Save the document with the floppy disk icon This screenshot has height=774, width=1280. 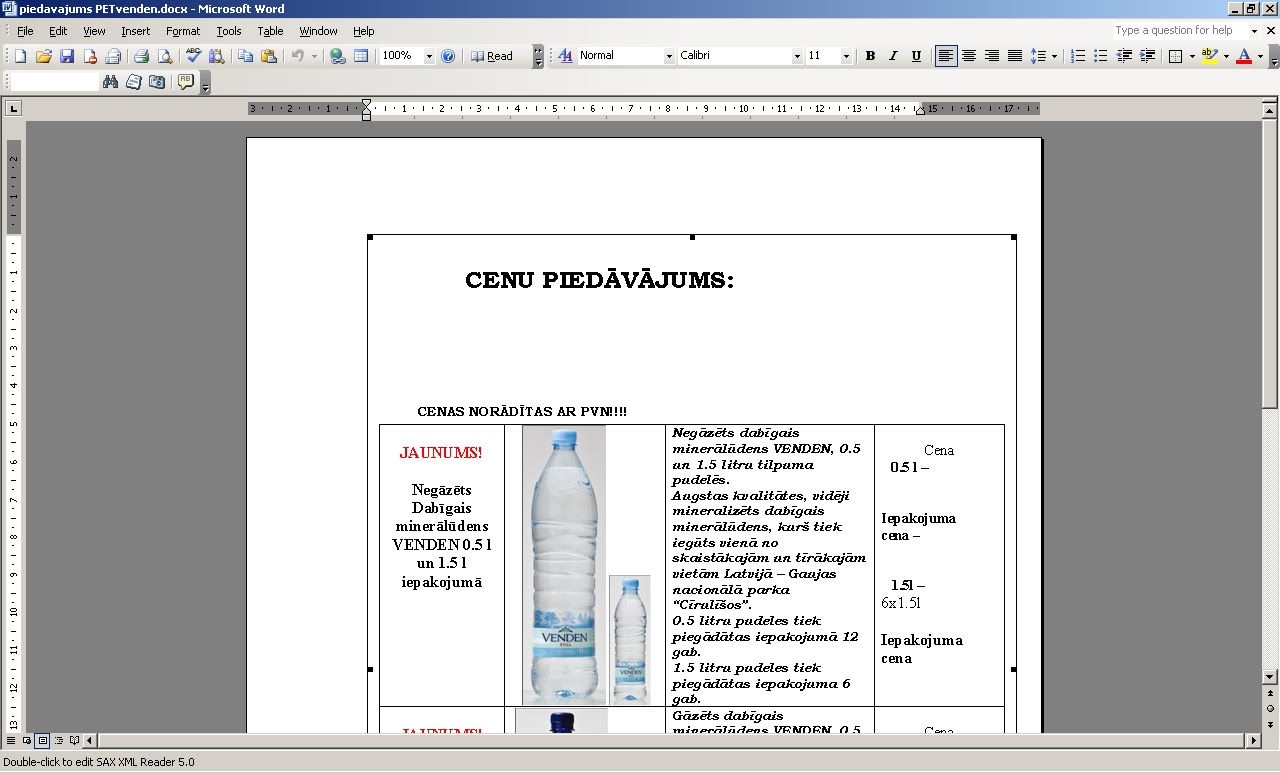[67, 56]
